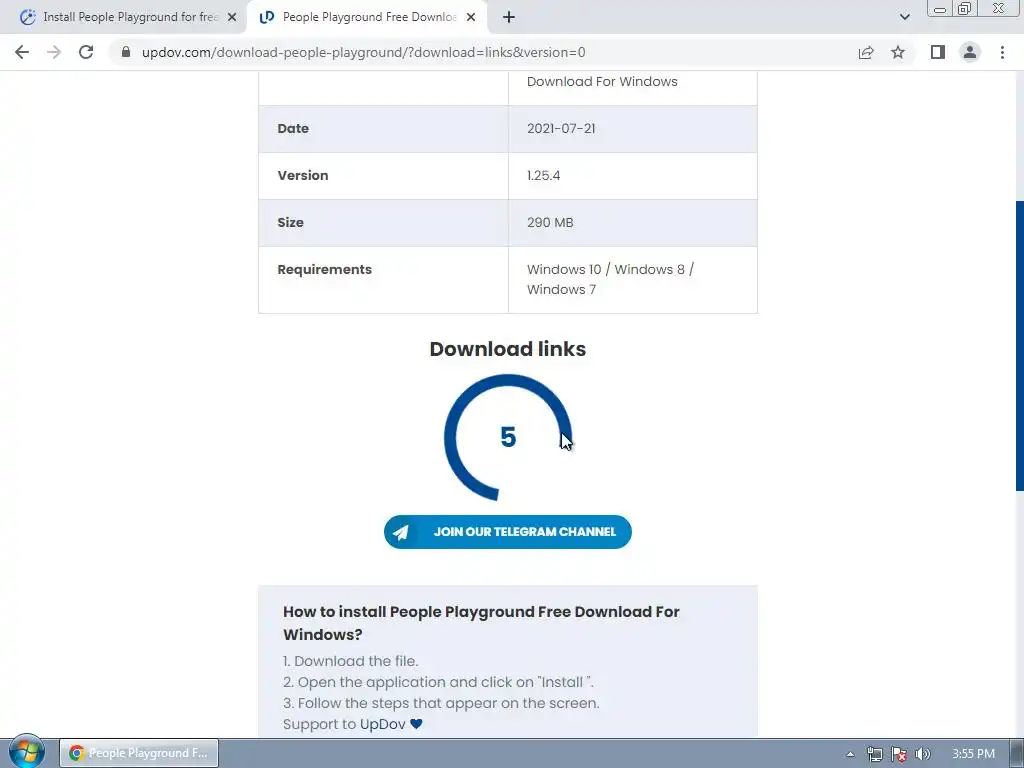This screenshot has height=768, width=1024.
Task: Click the page vertical scrollbar
Action: (1019, 346)
